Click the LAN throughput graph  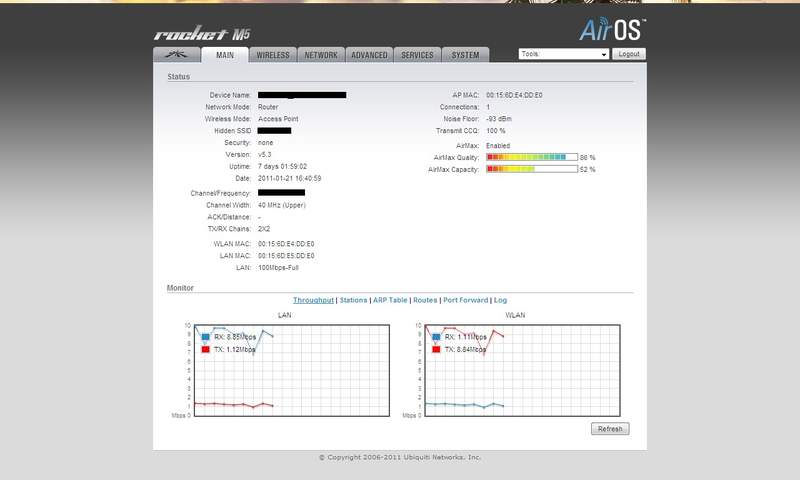point(292,370)
